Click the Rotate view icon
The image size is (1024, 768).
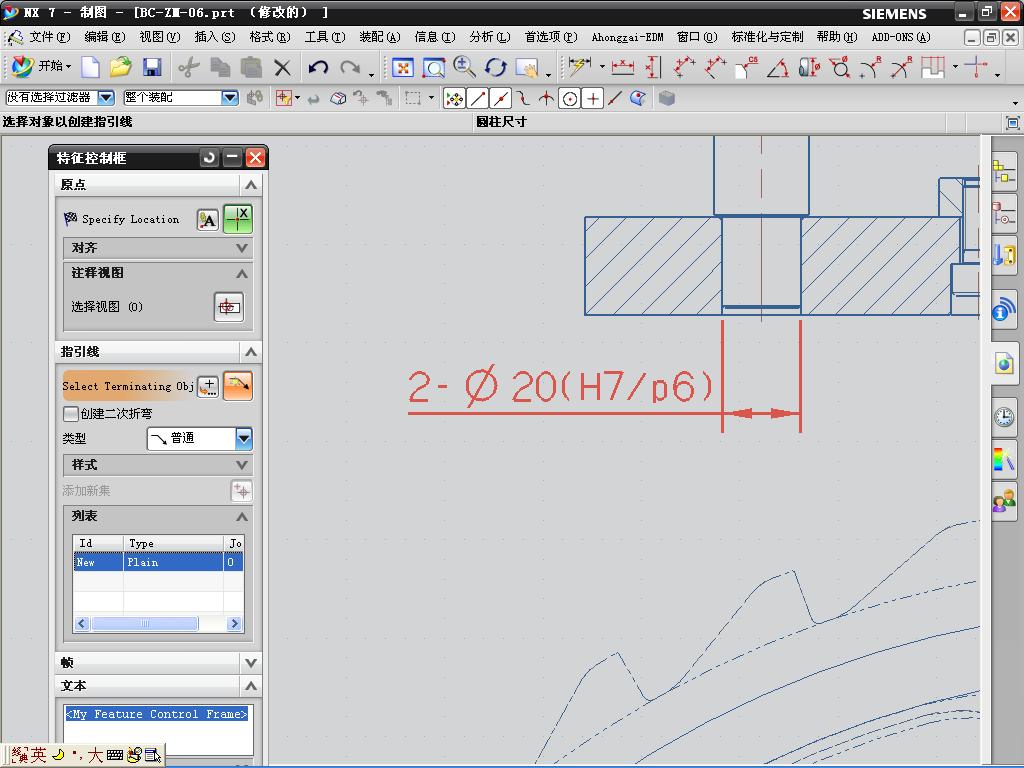point(495,67)
